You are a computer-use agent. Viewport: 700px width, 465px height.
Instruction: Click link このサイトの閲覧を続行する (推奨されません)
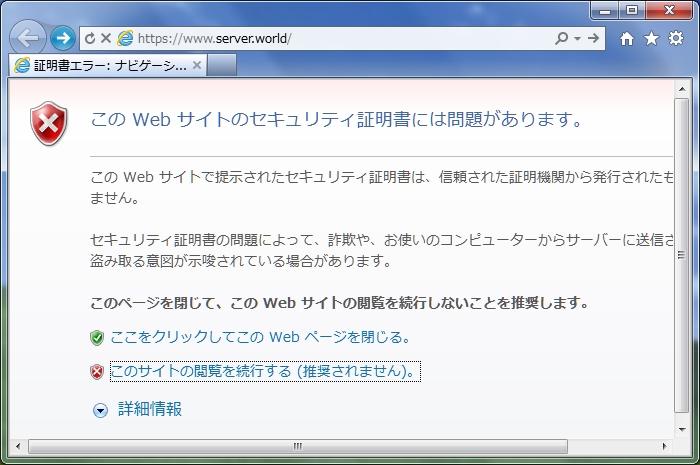[x=265, y=371]
